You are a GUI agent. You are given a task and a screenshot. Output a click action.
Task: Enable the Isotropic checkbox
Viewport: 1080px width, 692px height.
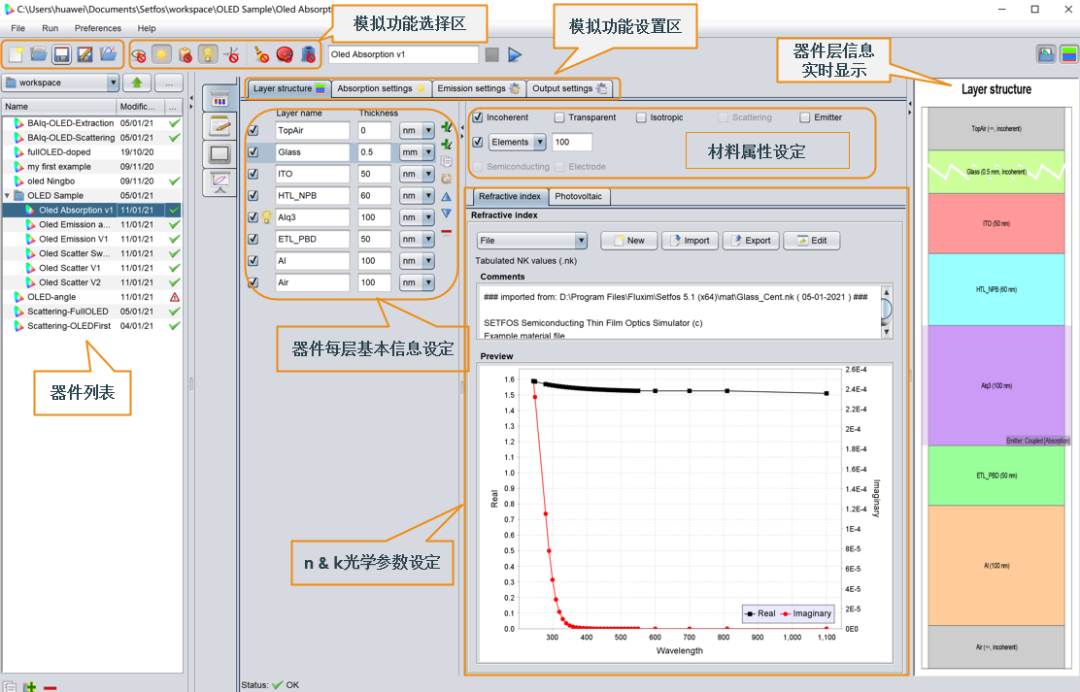coord(641,117)
